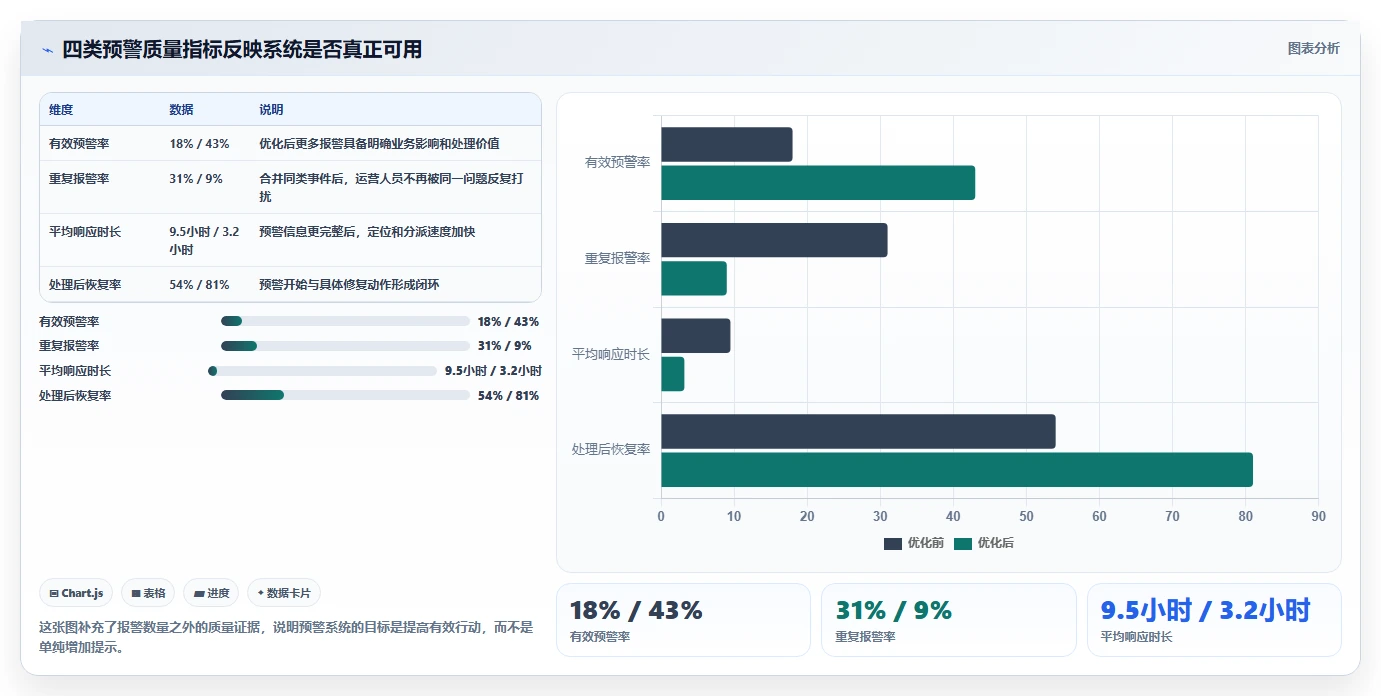The image size is (1381, 696).
Task: Click the 有效预警率 y-axis label in chart
Action: click(617, 163)
